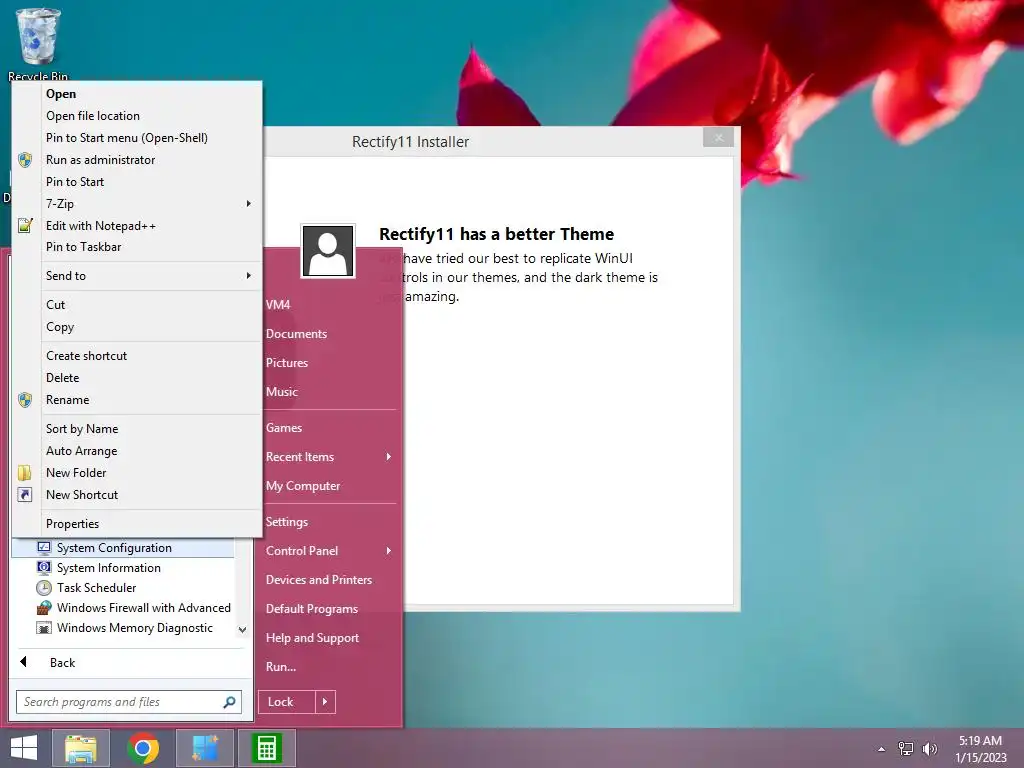
Task: Show hidden tray icons arrow
Action: [882, 749]
